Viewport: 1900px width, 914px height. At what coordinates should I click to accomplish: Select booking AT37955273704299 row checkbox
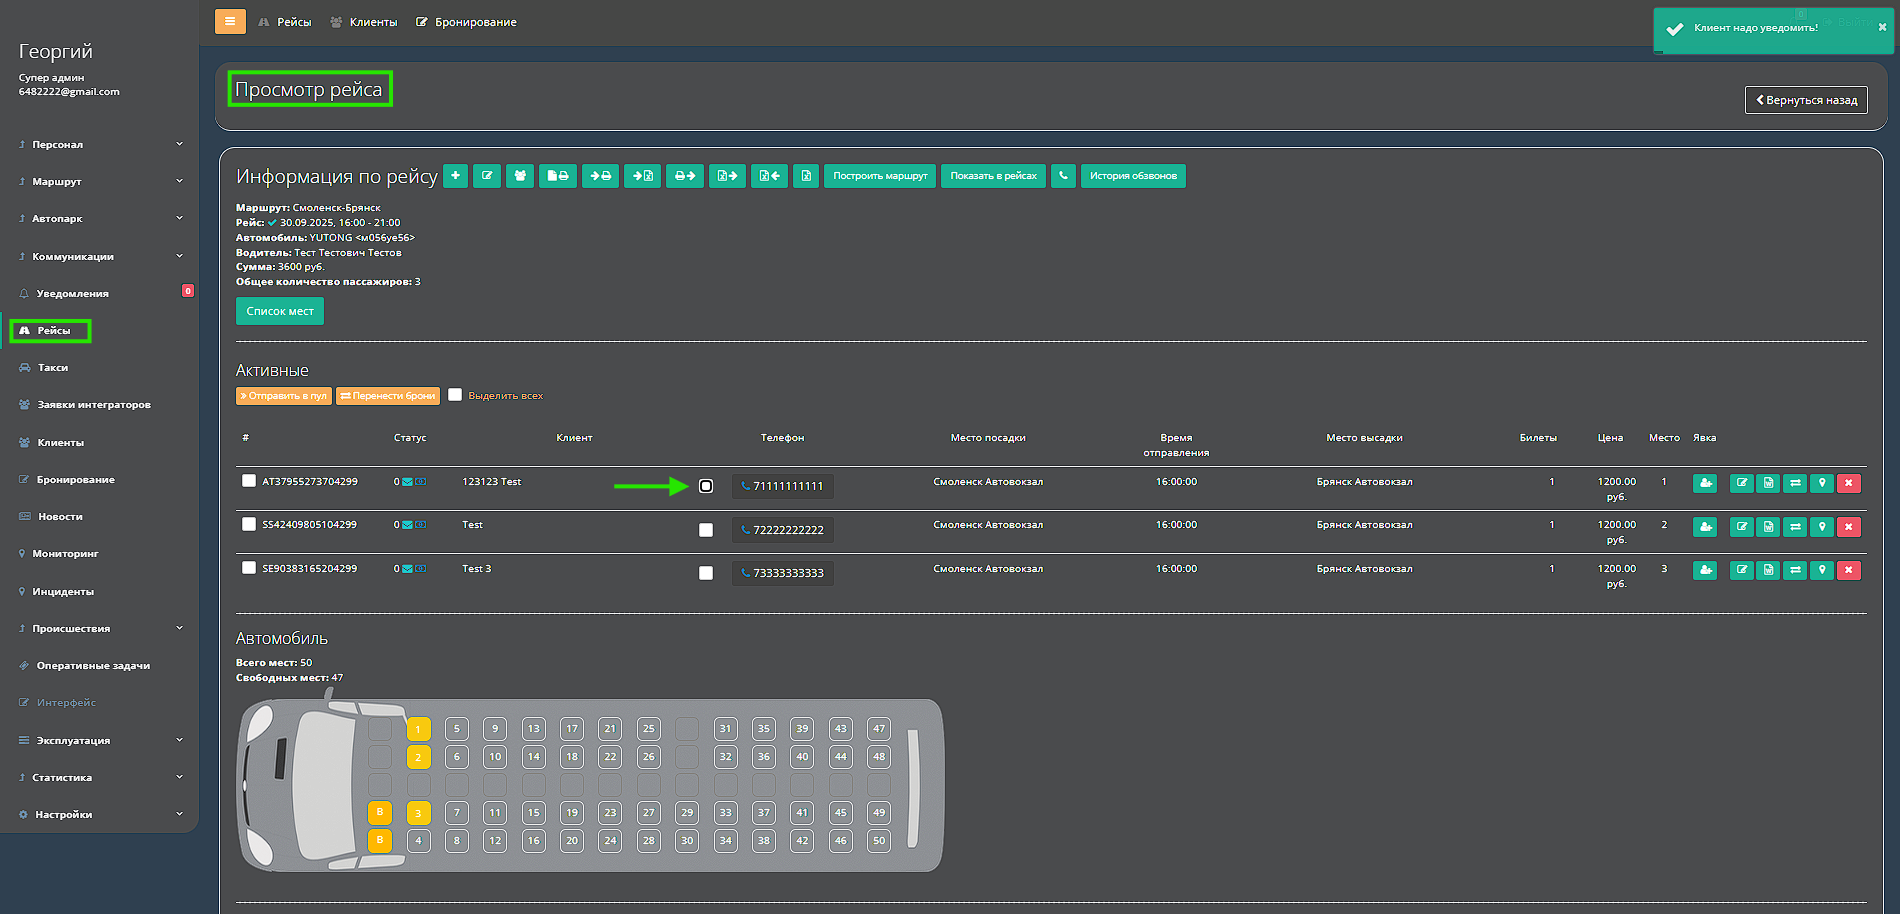pyautogui.click(x=249, y=481)
